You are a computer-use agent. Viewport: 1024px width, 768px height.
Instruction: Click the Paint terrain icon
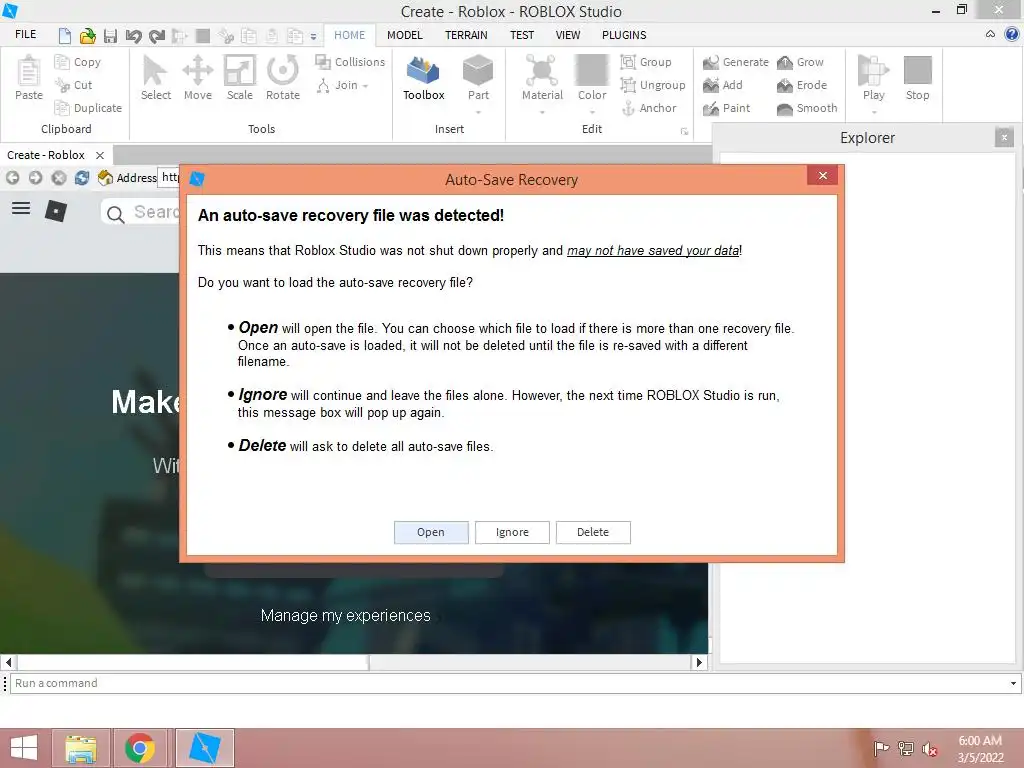711,108
